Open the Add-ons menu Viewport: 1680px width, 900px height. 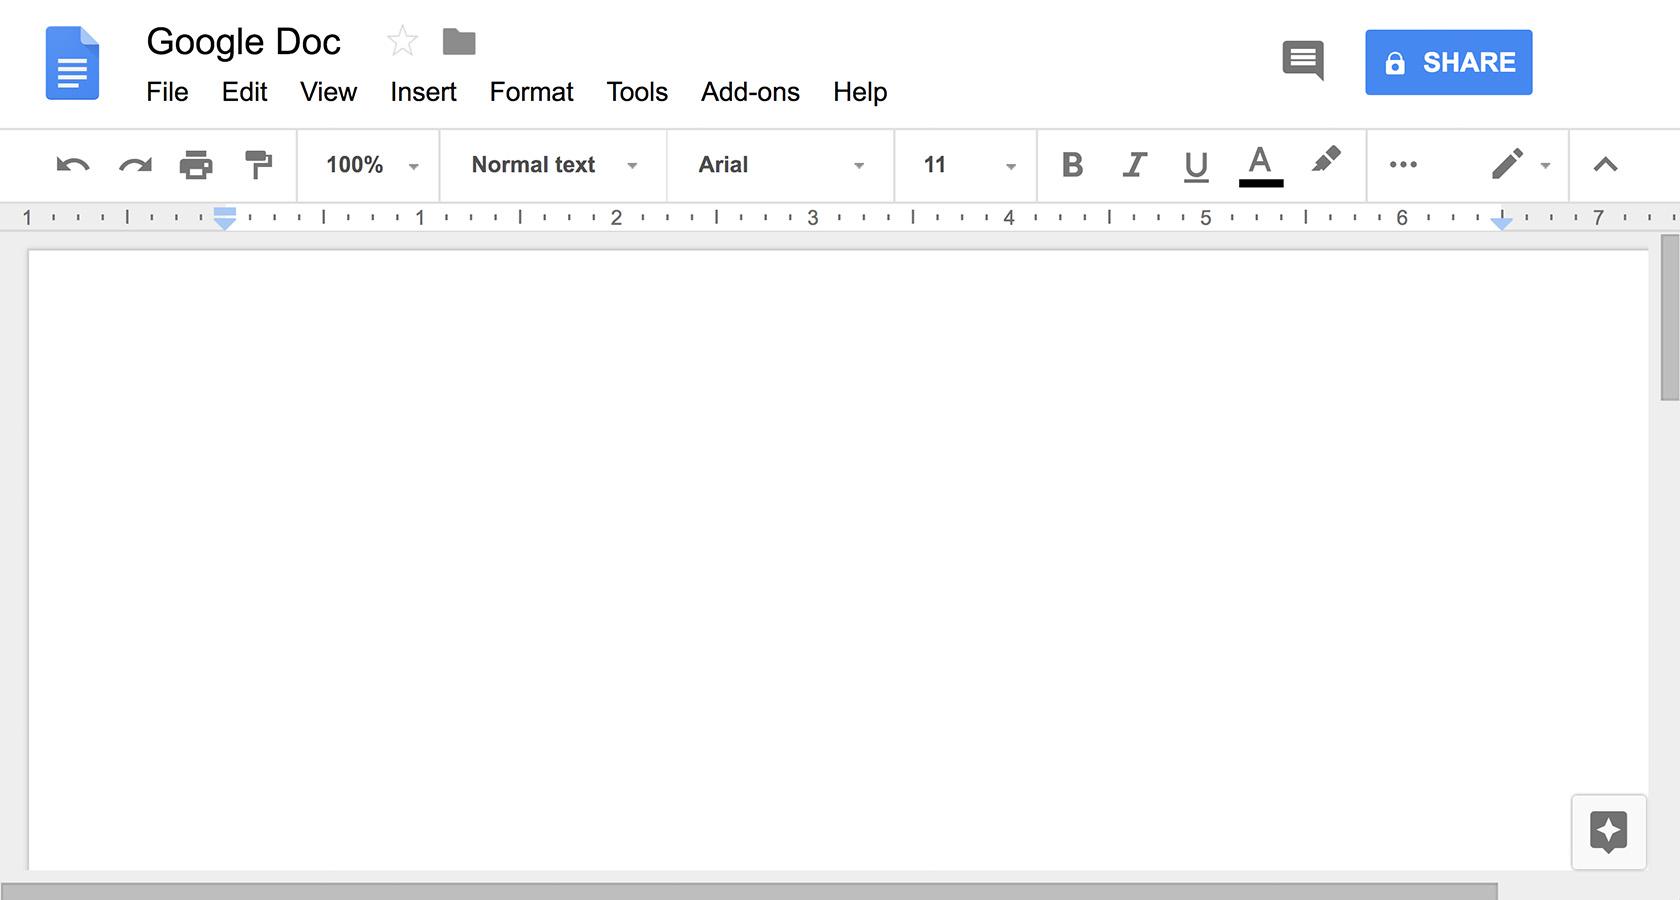(750, 92)
